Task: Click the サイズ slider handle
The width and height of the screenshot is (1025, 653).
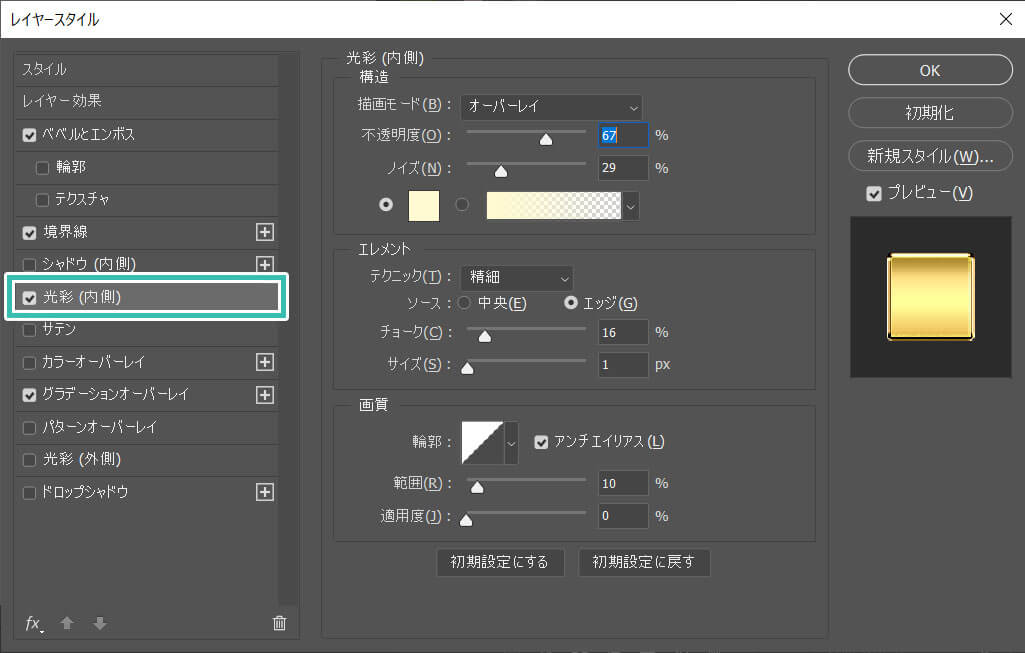Action: click(467, 368)
